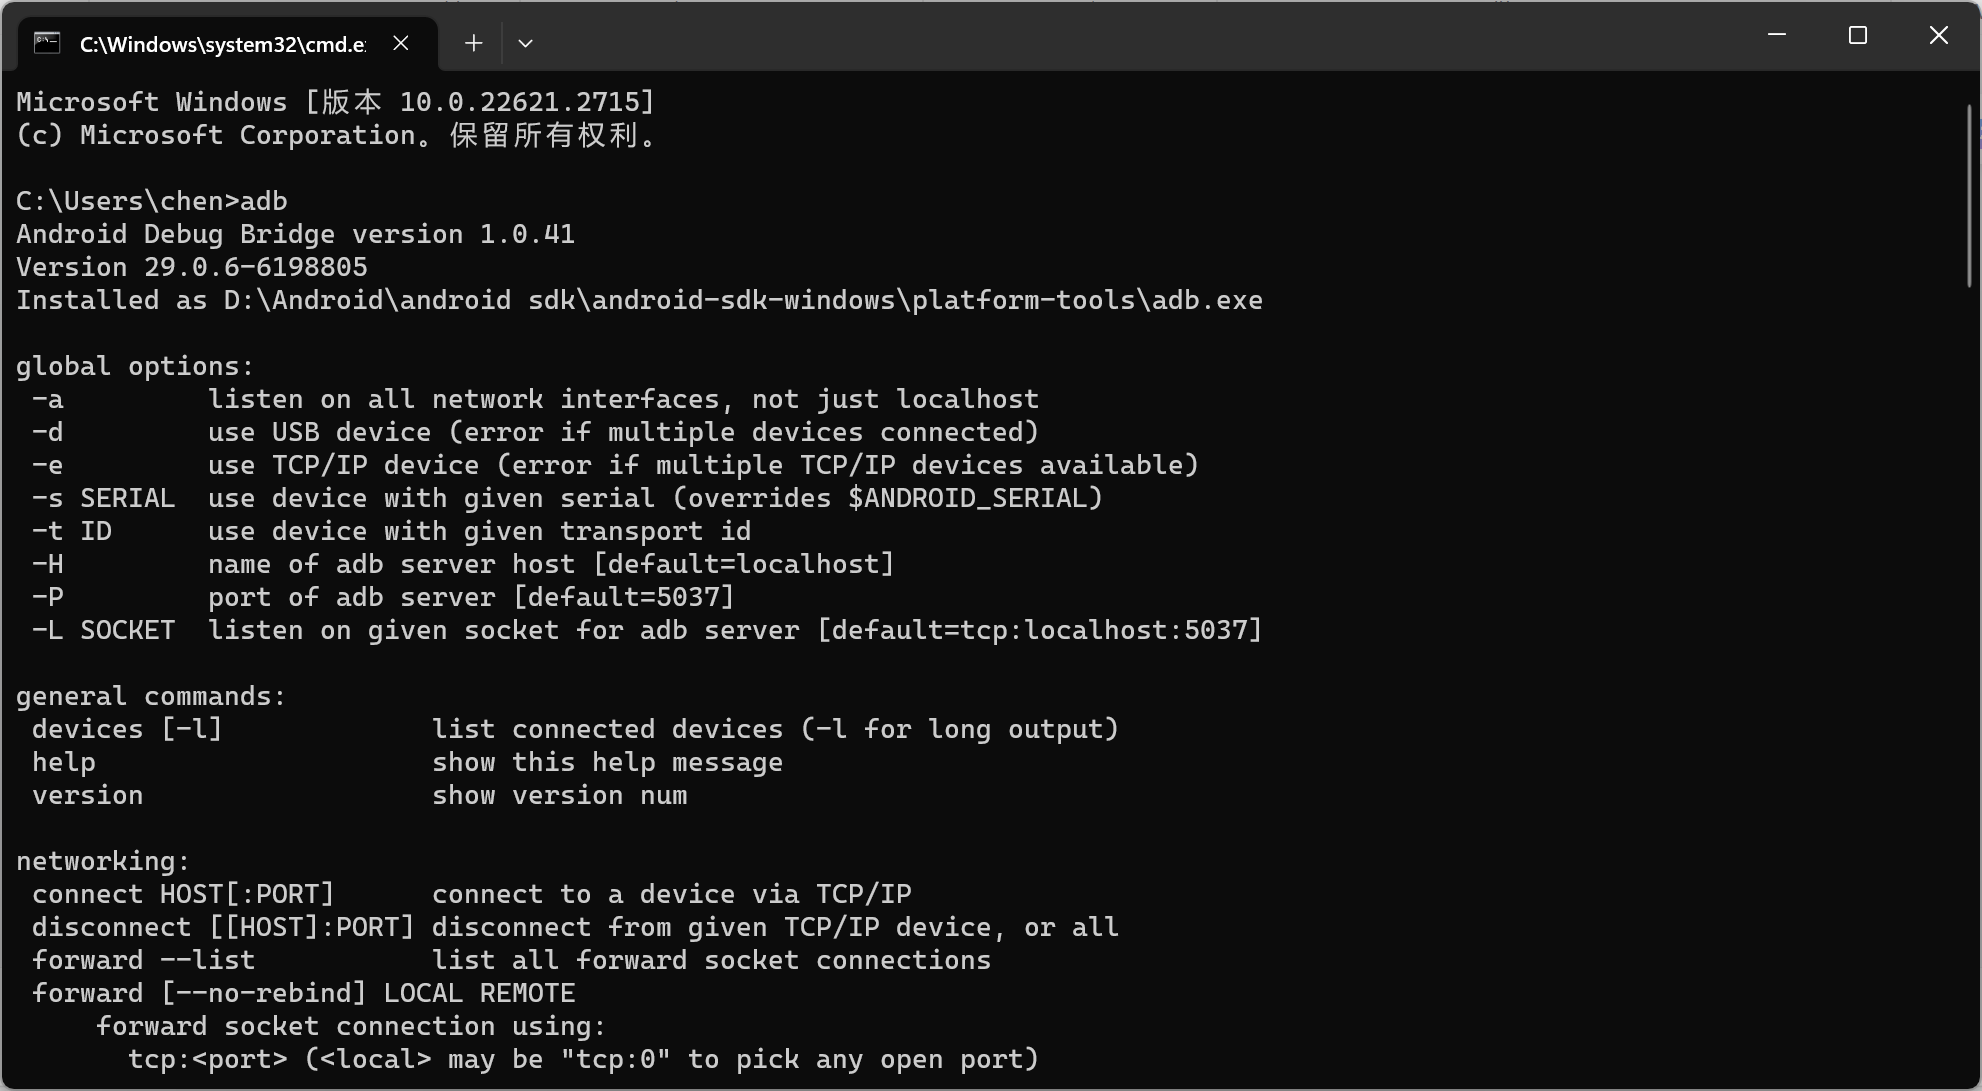The image size is (1982, 1091).
Task: Click the 'C:\Users\chen>adb' command line
Action: 152,201
